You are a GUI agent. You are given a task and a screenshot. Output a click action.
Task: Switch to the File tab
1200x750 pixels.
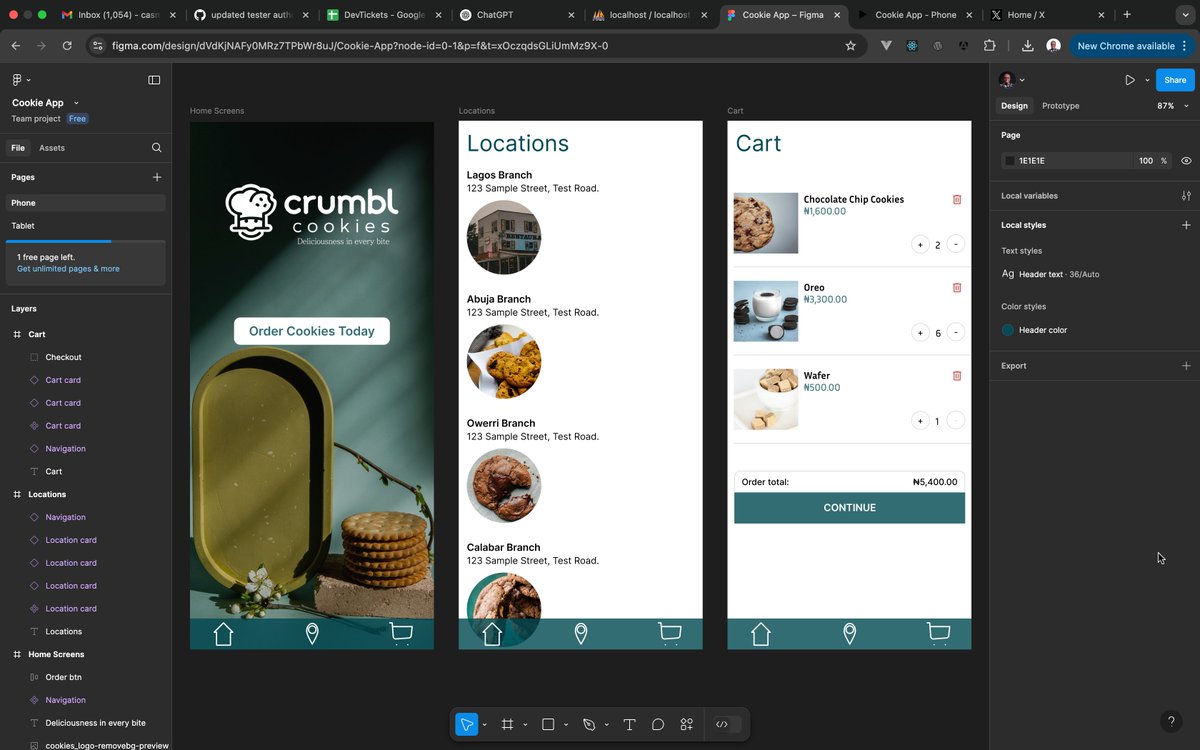click(18, 148)
